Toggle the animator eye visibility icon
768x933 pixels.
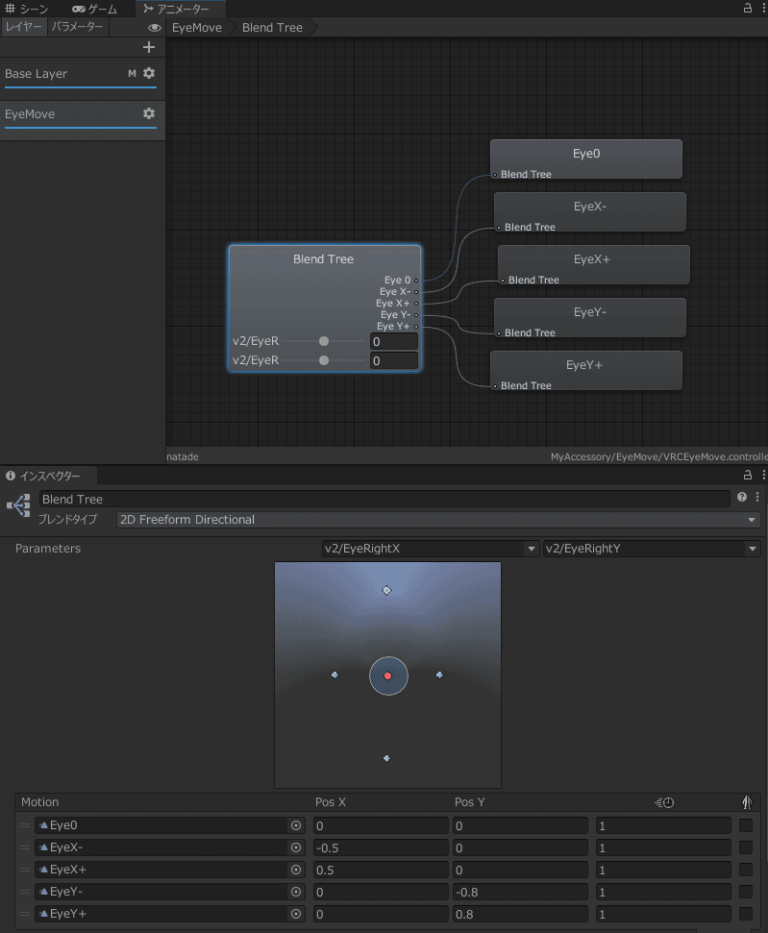tap(154, 28)
